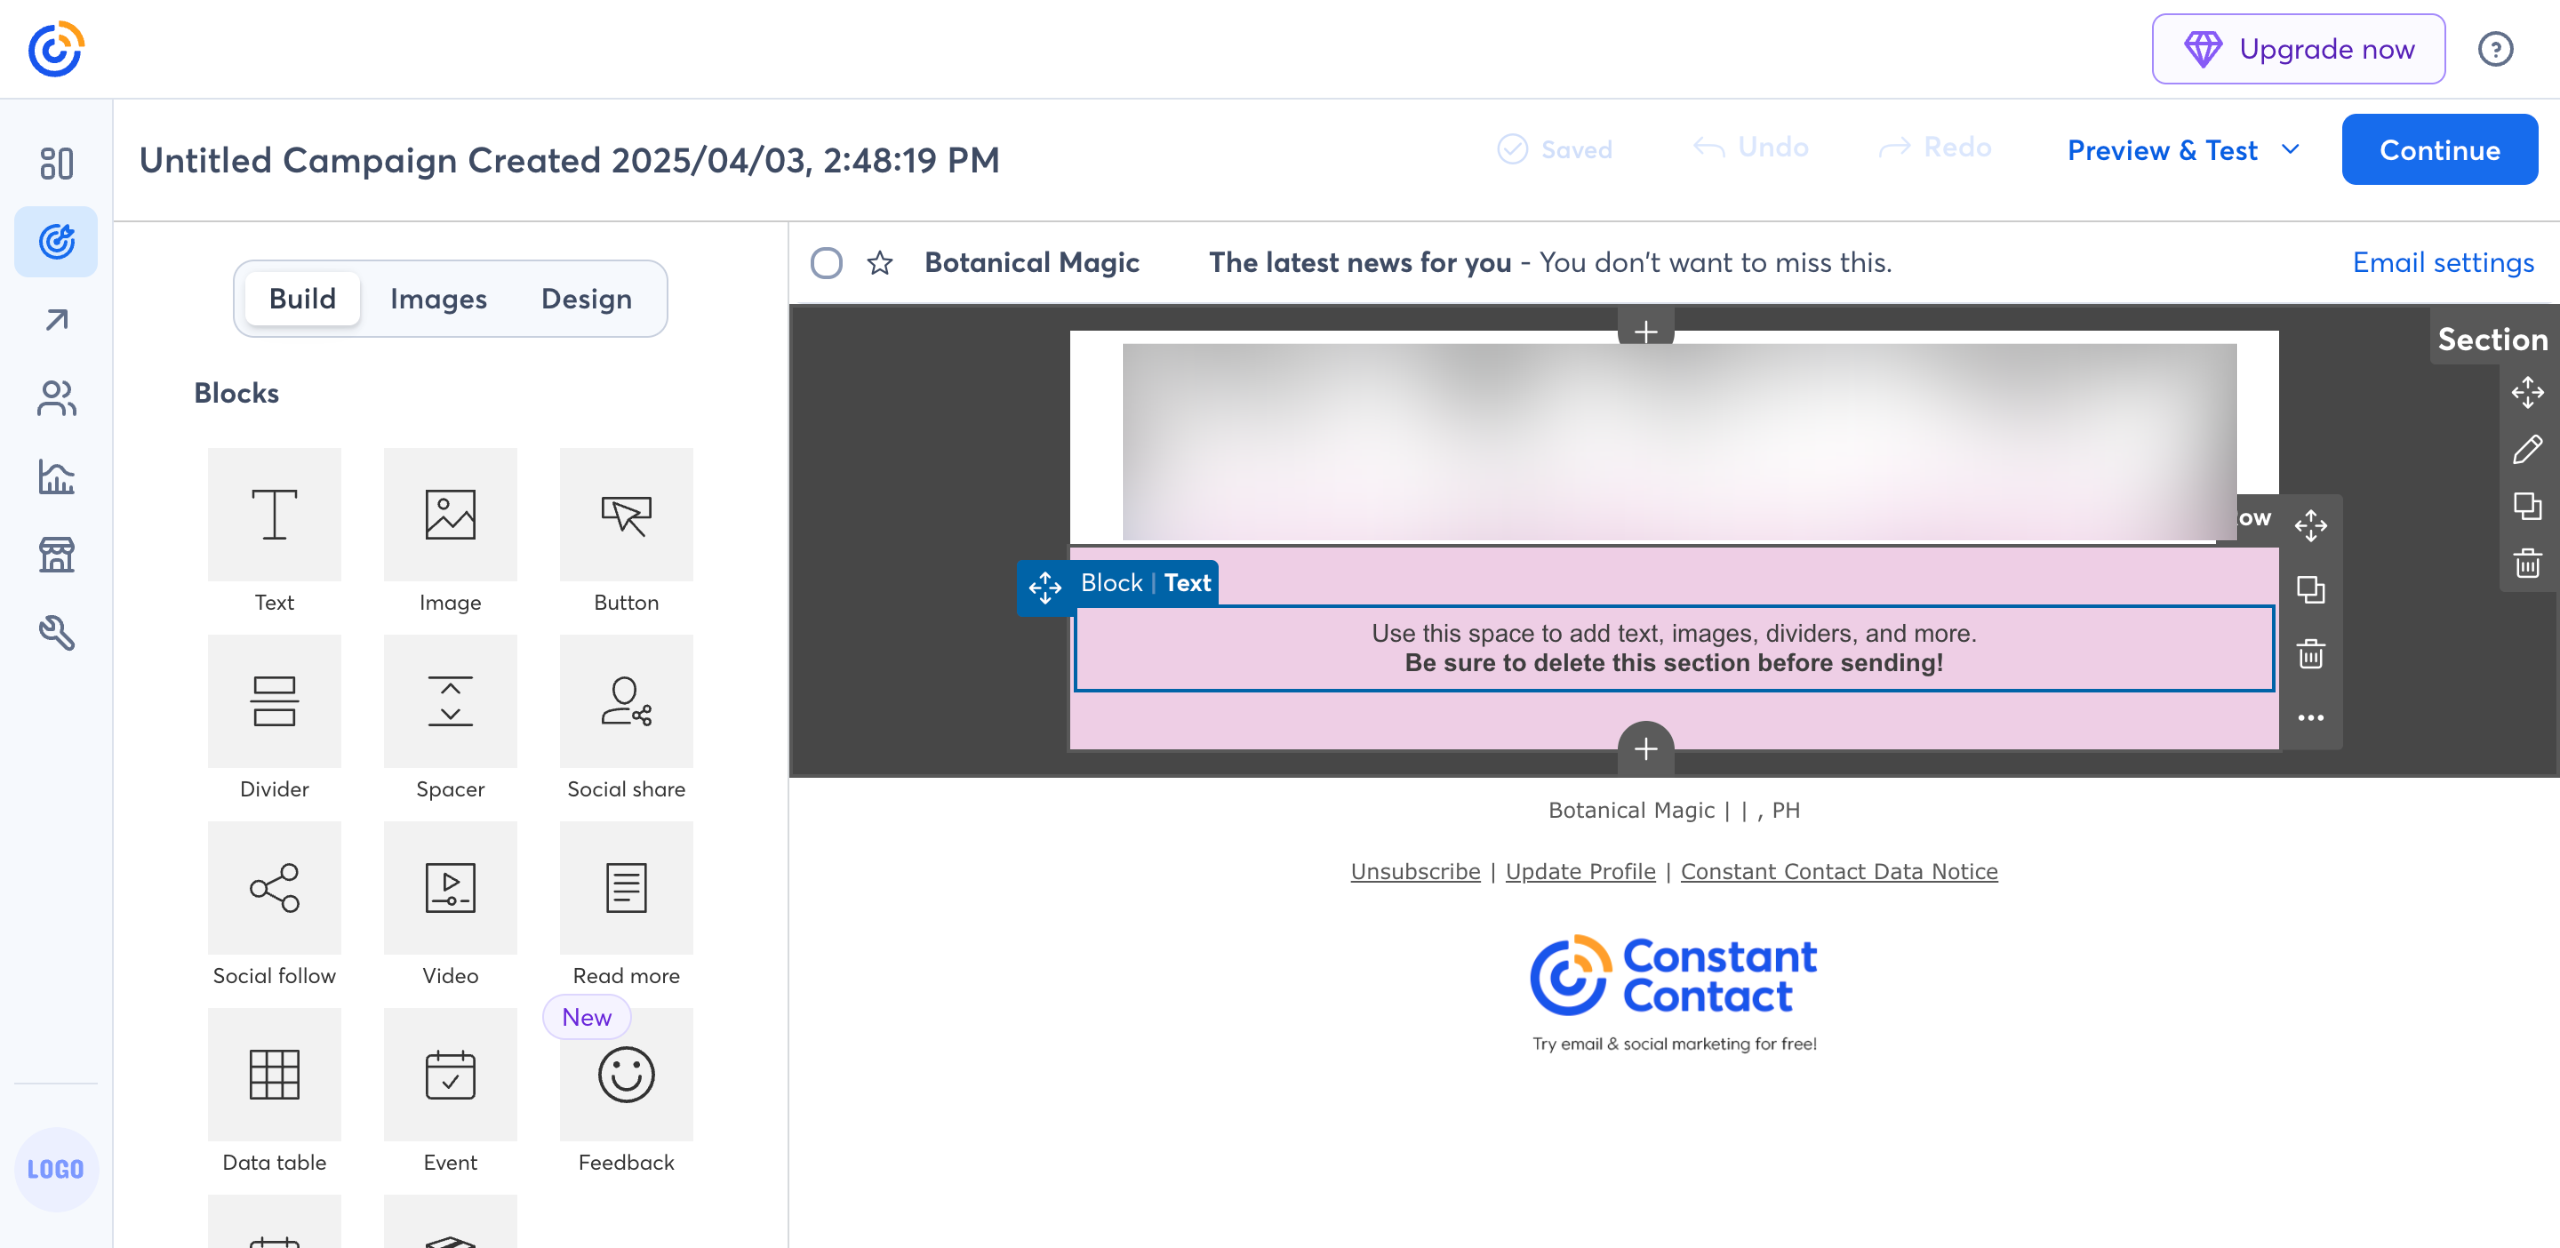Switch to the Images tab
Viewport: 2560px width, 1248px height.
pos(438,299)
